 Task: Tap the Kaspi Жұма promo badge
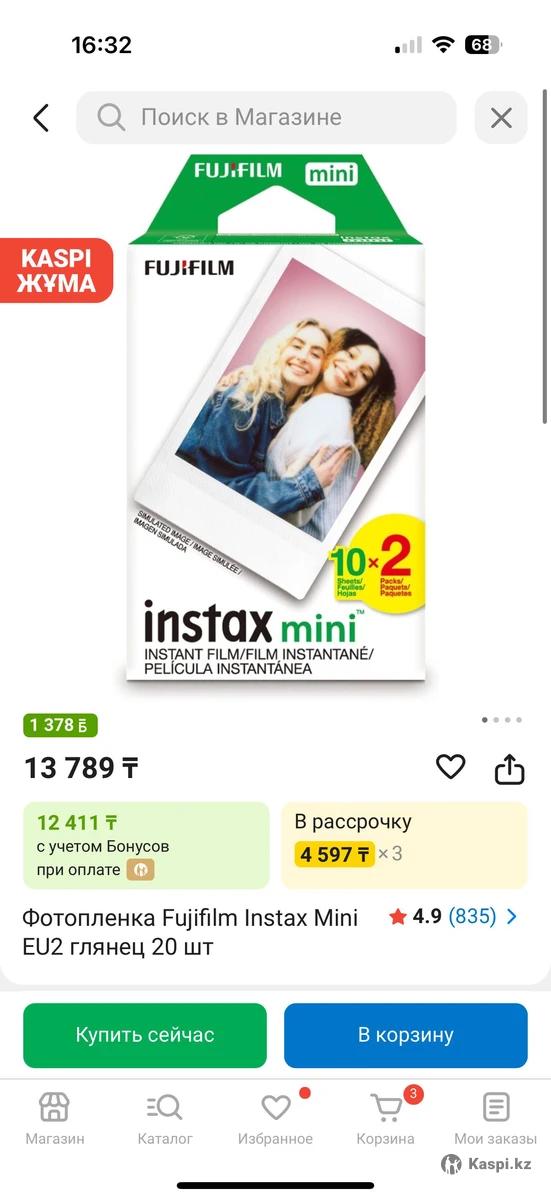[x=57, y=270]
